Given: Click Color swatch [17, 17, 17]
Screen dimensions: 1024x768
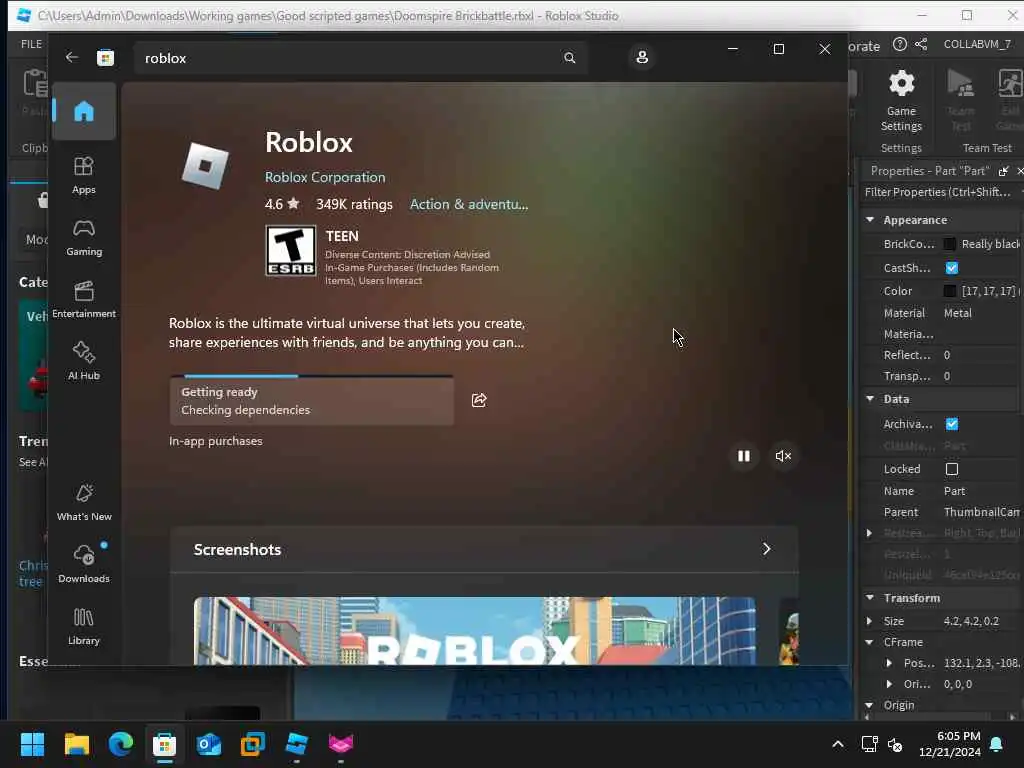Looking at the screenshot, I should 950,291.
